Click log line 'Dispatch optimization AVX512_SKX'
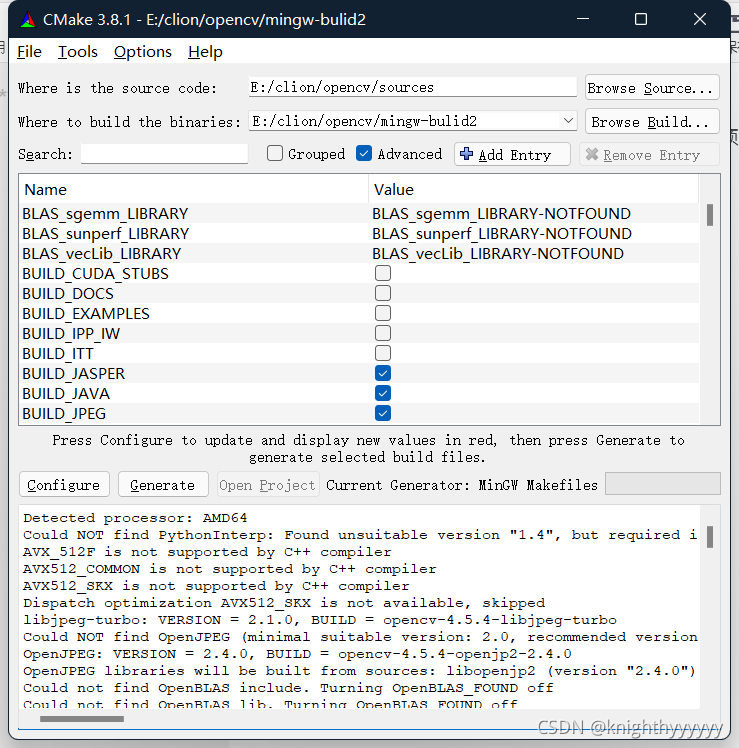Image resolution: width=739 pixels, height=748 pixels. click(284, 603)
